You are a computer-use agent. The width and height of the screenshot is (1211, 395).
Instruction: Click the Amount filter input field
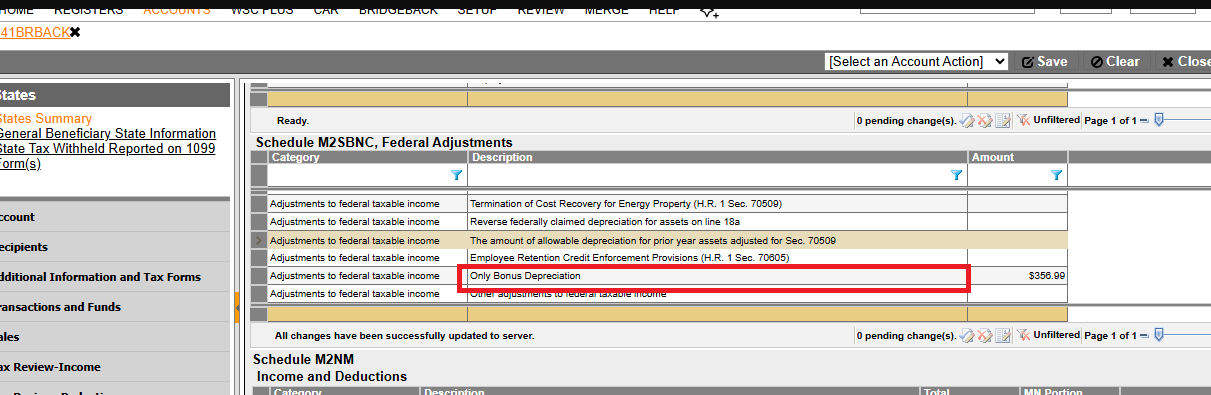pos(1008,175)
